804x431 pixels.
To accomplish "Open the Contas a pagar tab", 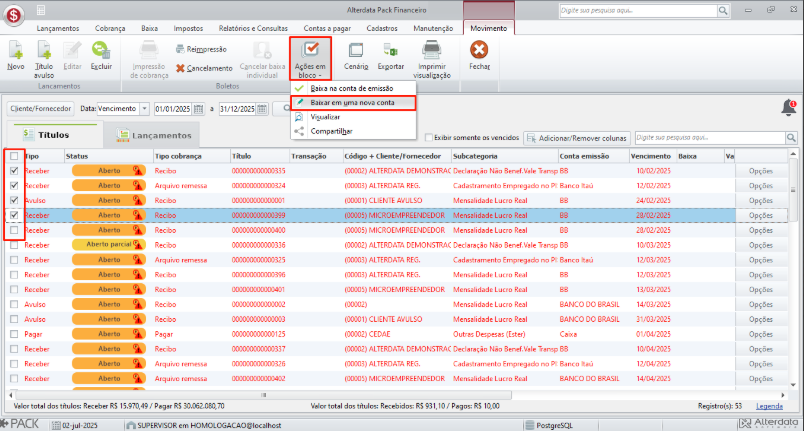I will click(x=327, y=28).
